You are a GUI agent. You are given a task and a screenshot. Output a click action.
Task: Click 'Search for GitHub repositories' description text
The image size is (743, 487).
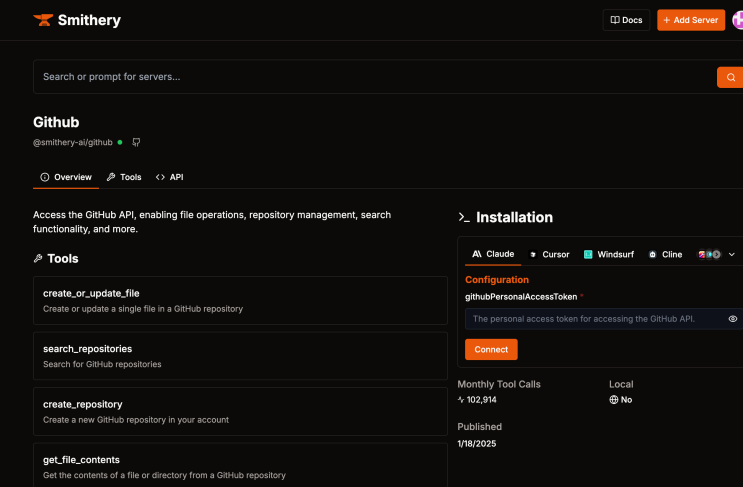click(102, 364)
